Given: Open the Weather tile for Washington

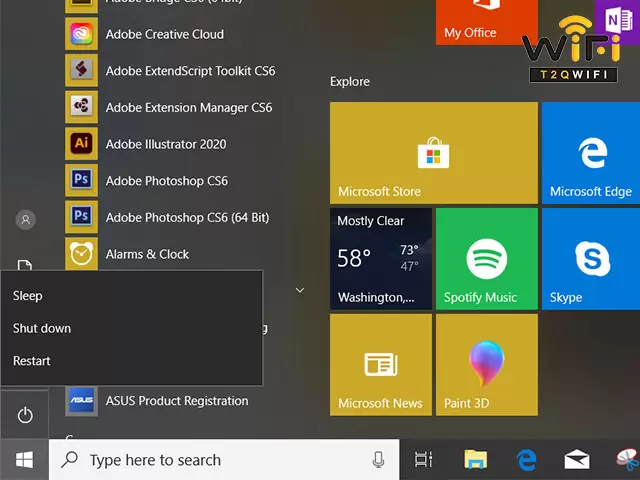Looking at the screenshot, I should pos(381,259).
